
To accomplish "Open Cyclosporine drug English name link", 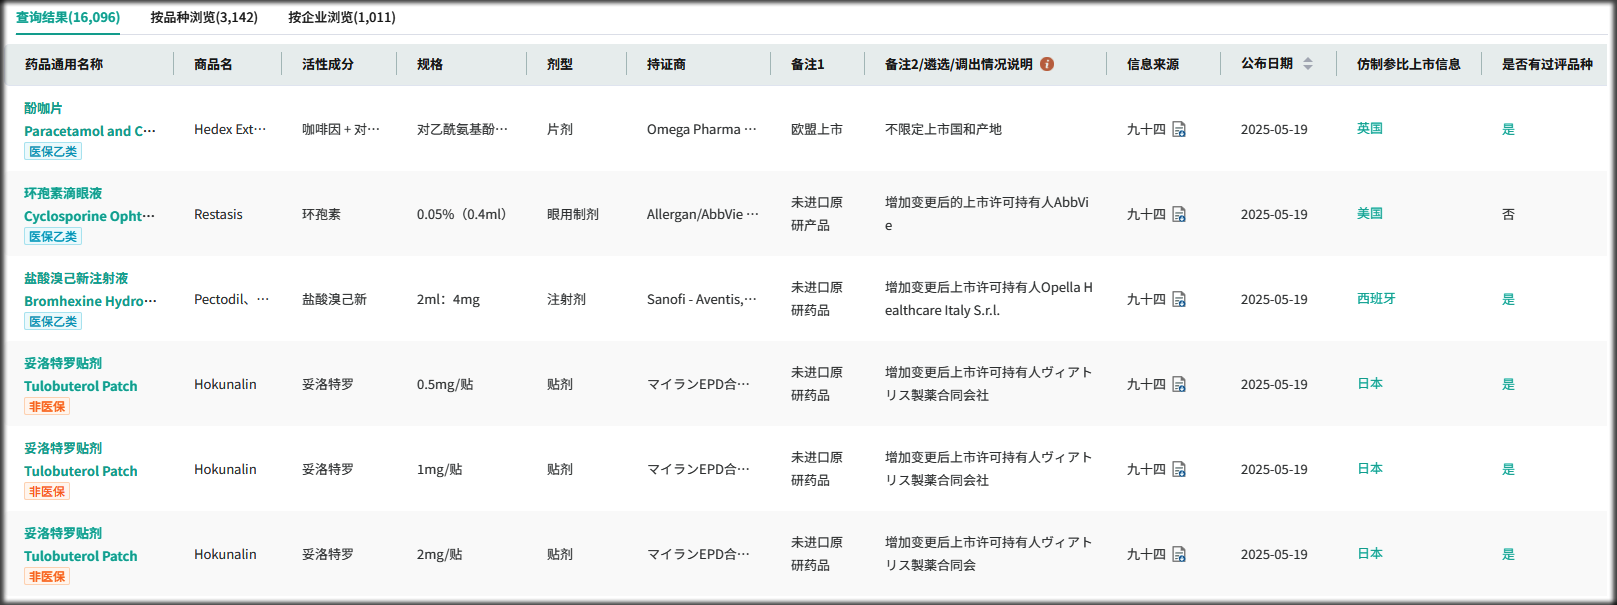I will [89, 216].
